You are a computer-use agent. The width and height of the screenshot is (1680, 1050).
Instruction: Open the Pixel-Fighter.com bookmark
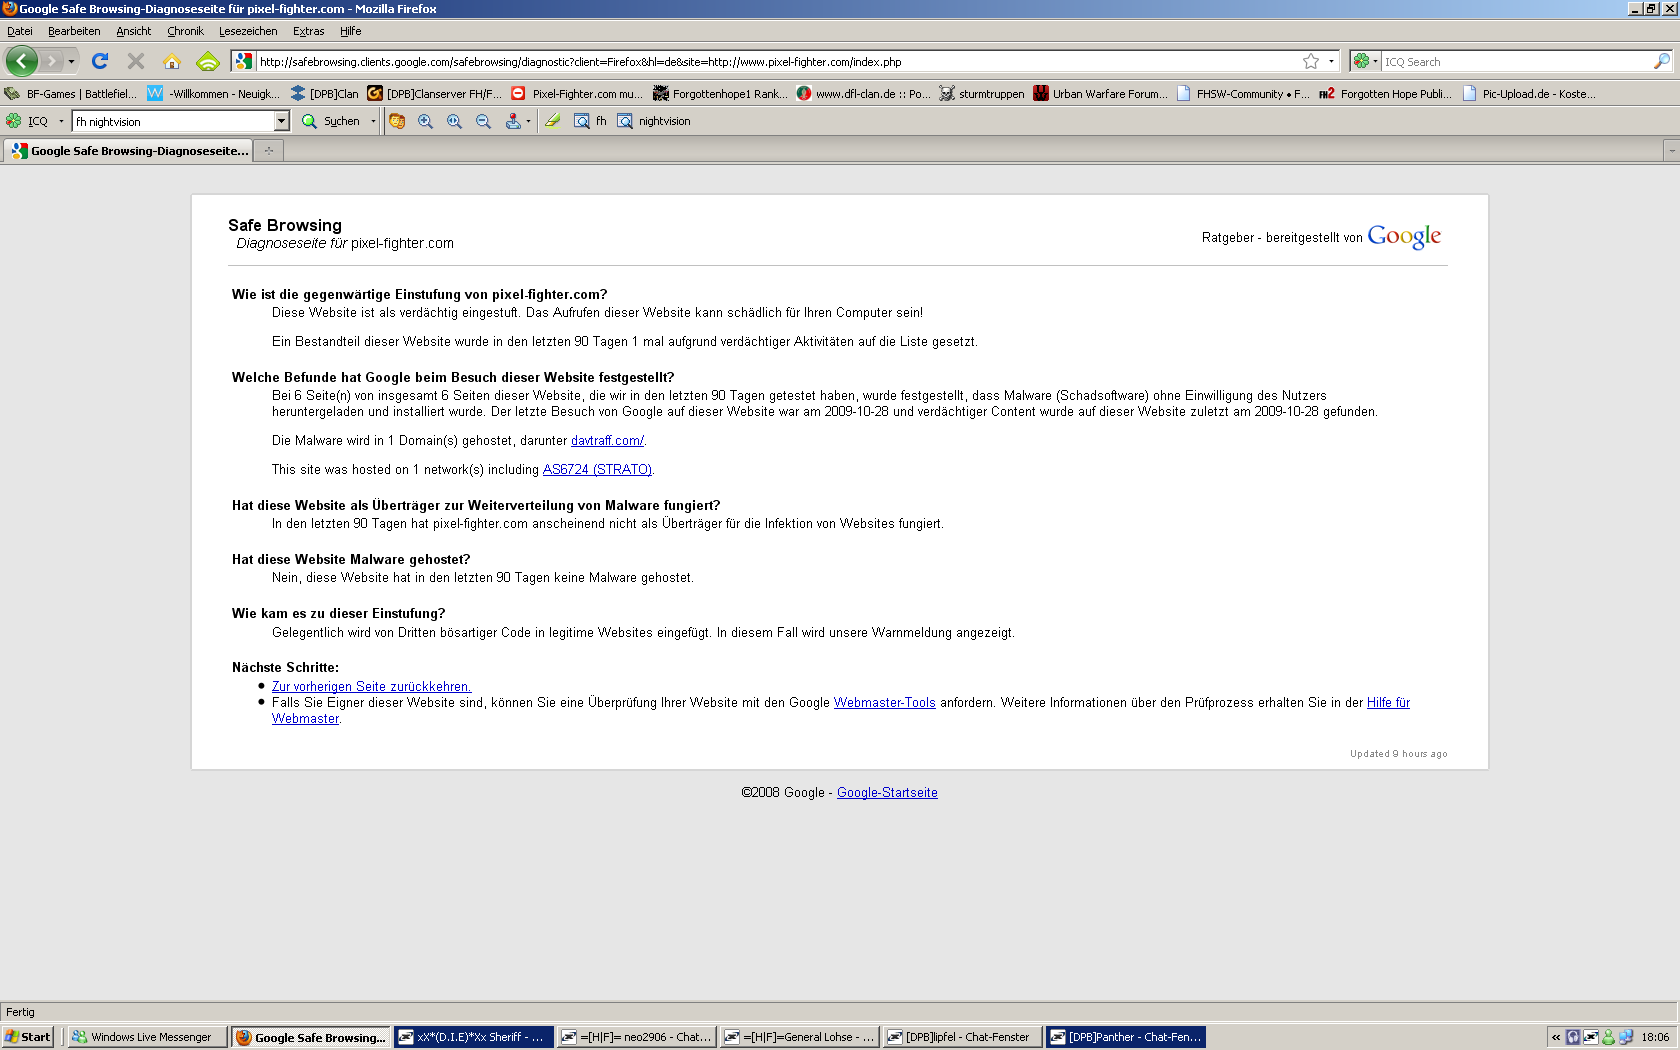tap(577, 93)
